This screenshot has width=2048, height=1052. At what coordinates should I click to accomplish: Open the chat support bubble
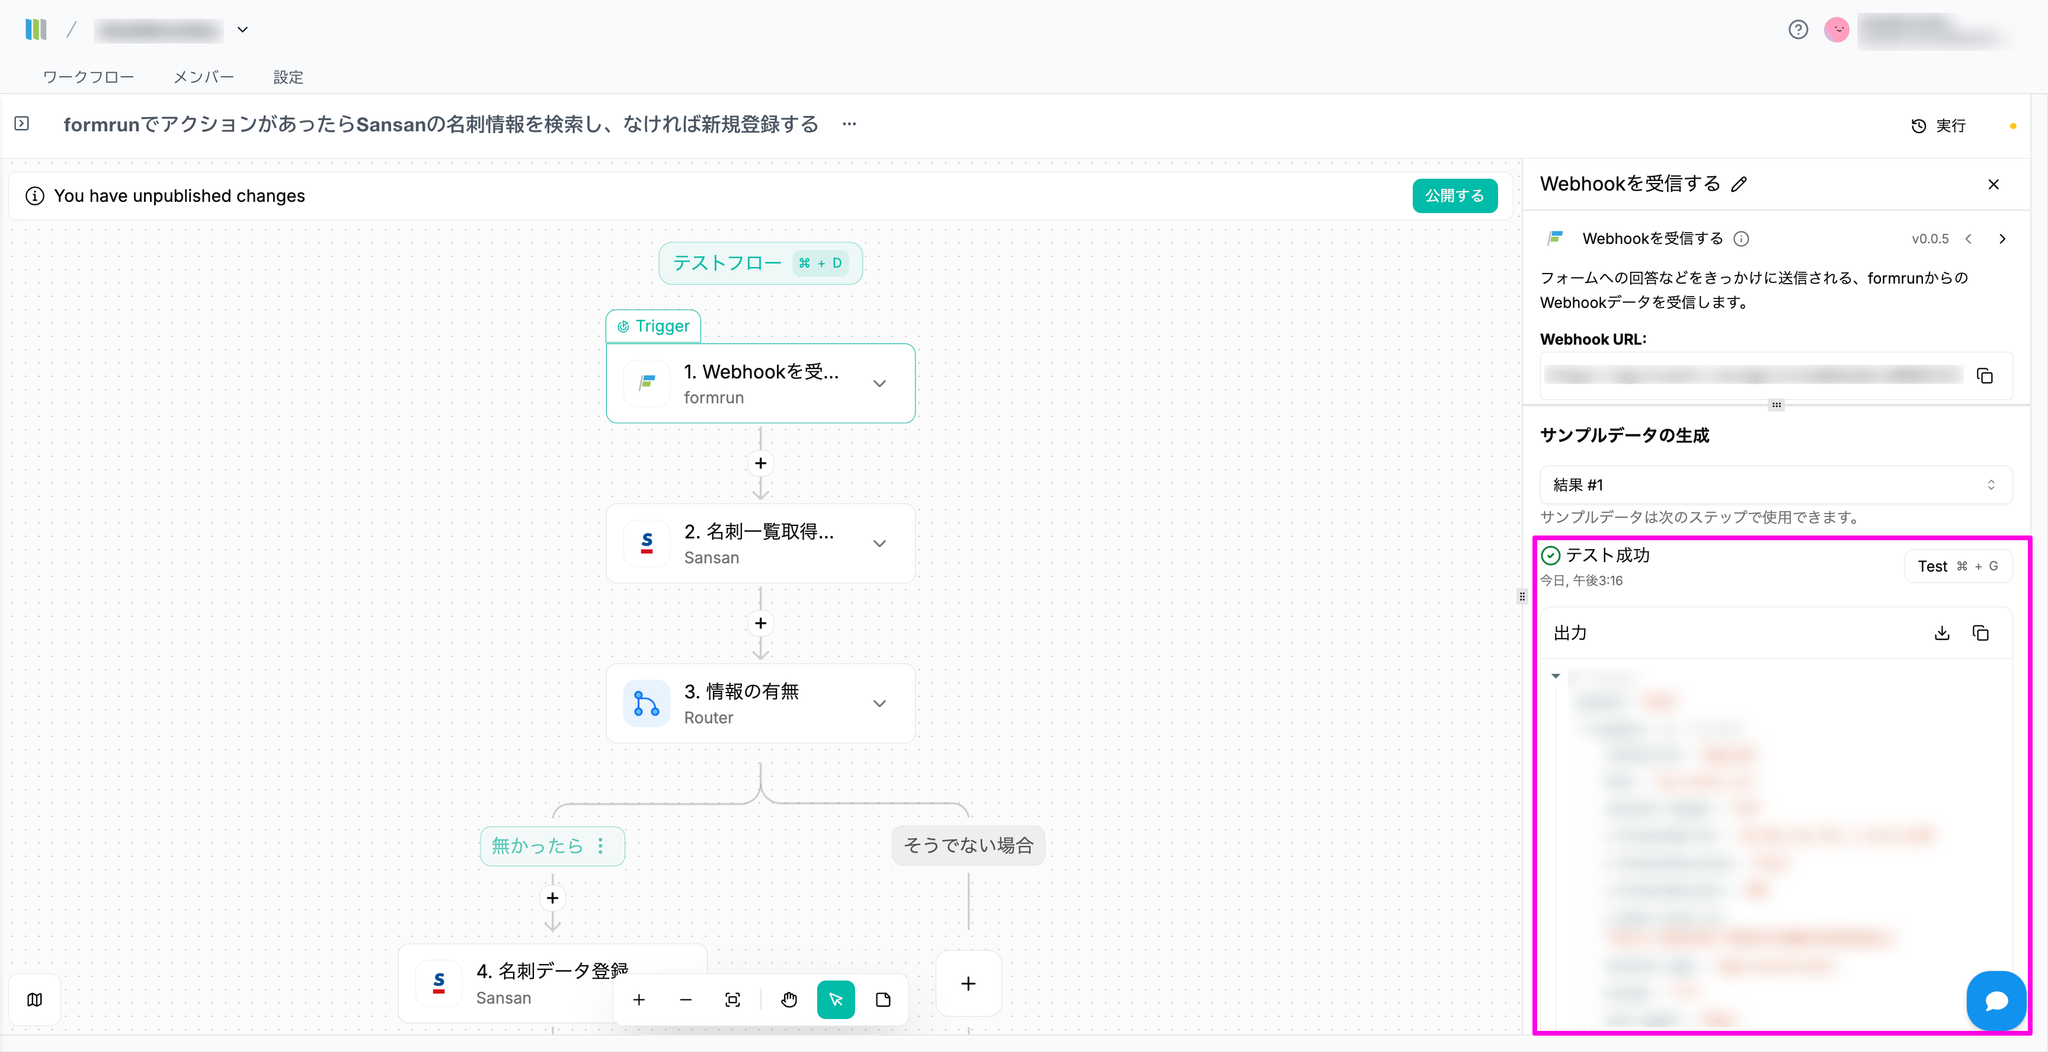click(x=1996, y=1000)
